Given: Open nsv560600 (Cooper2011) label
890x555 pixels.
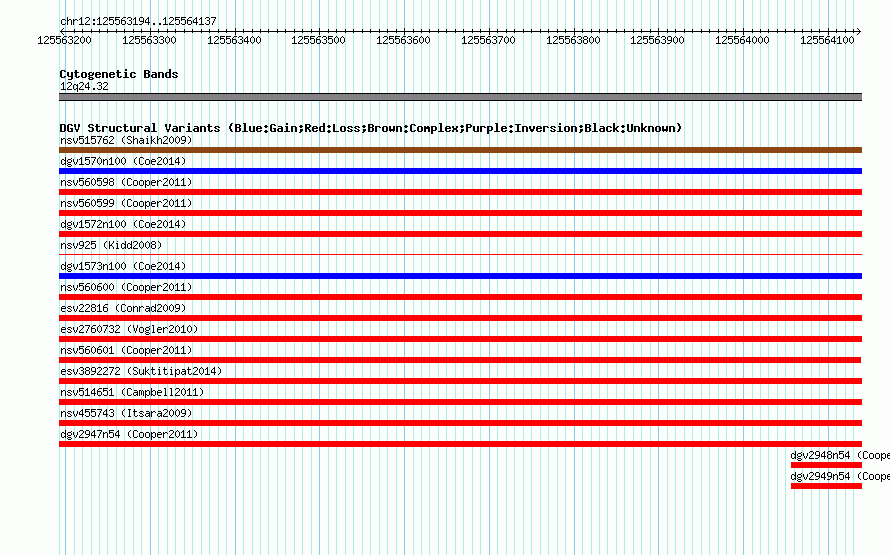Looking at the screenshot, I should [126, 287].
